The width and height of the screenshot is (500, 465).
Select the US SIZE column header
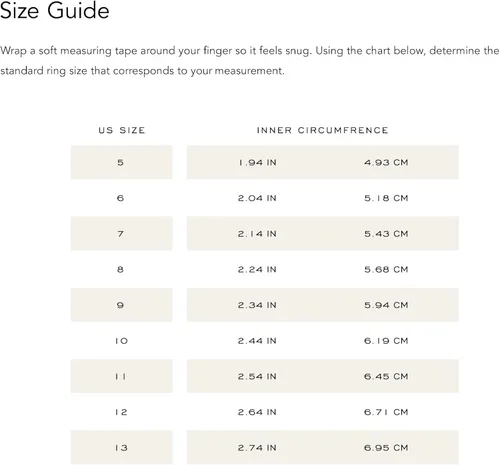click(122, 130)
